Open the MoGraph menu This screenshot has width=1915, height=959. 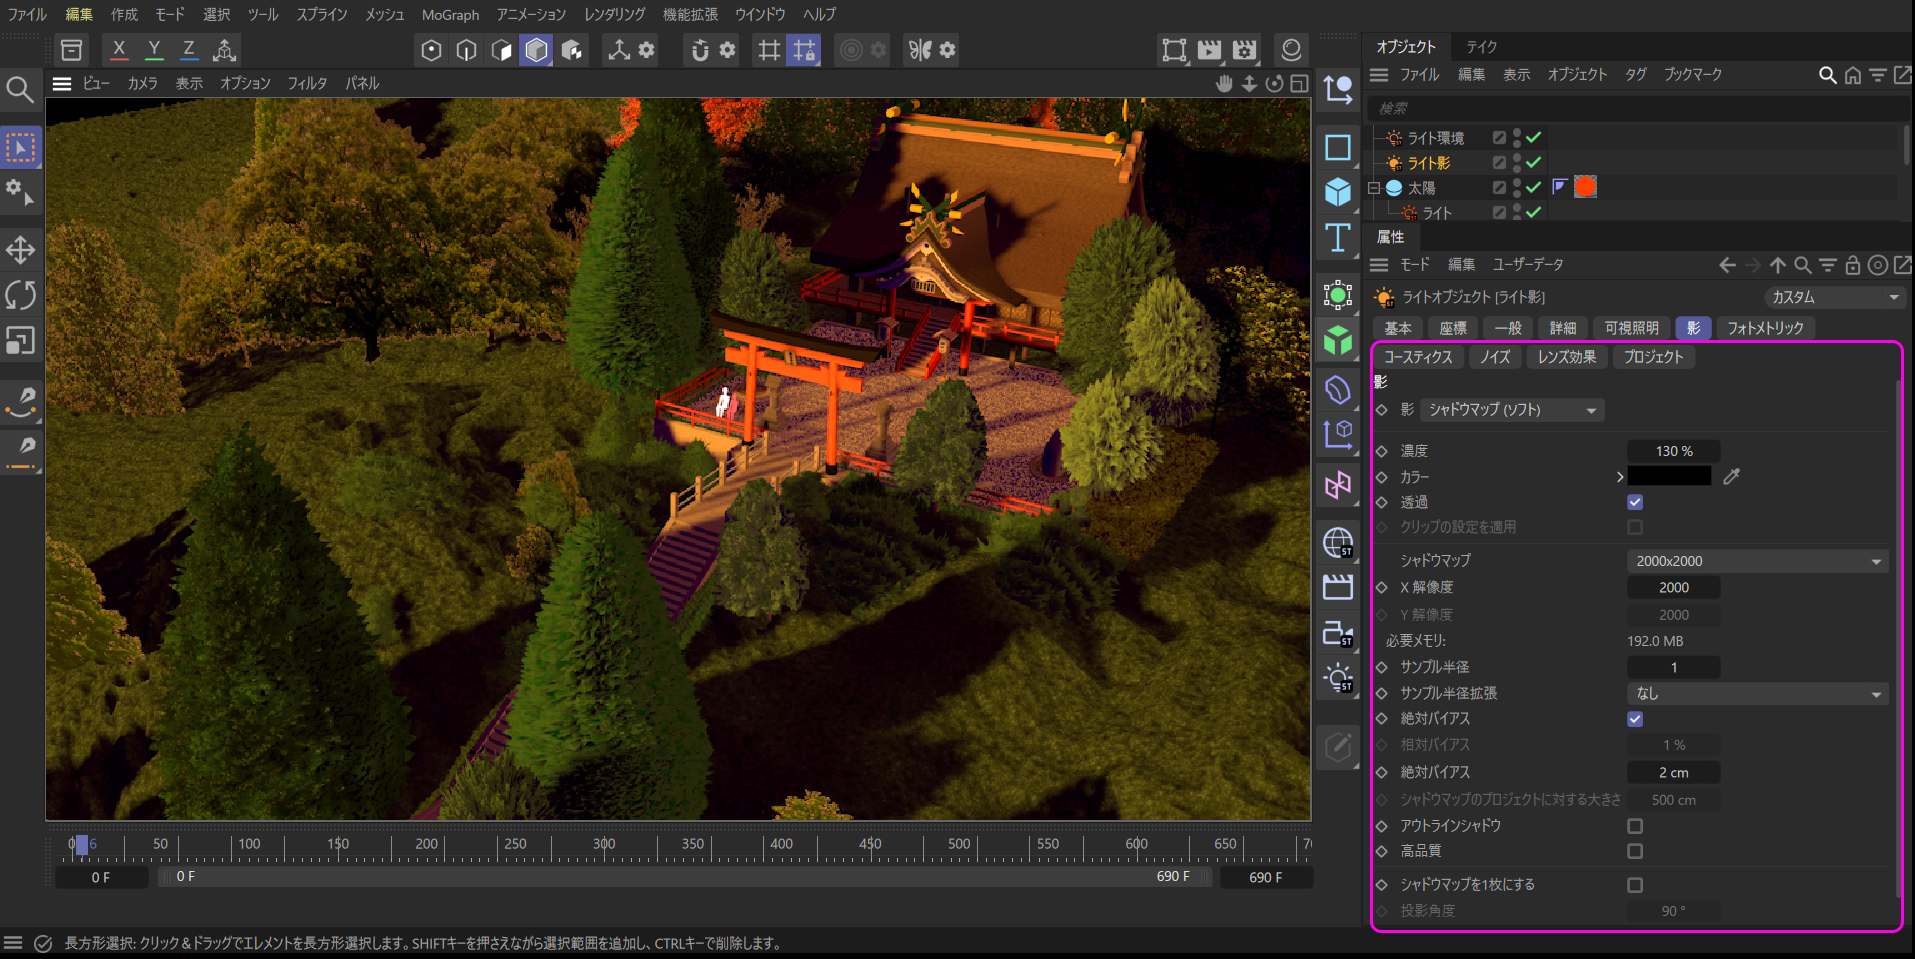coord(450,15)
